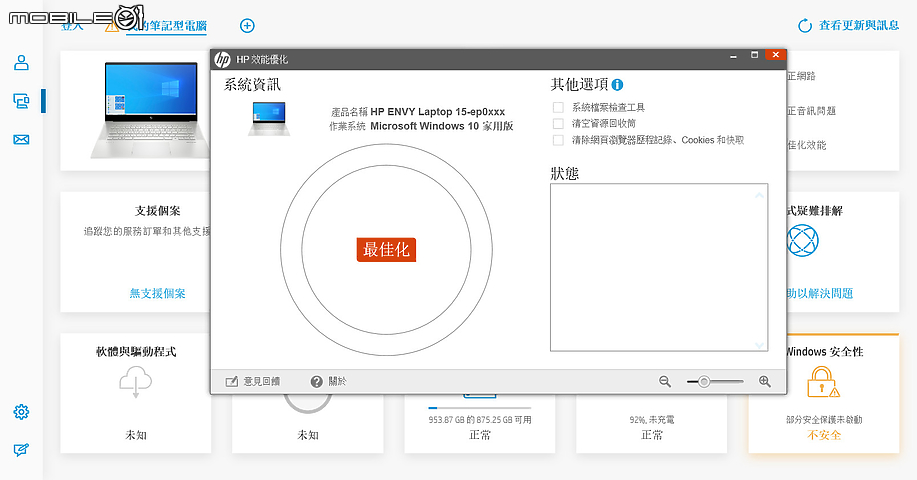
Task: Select the My Devices sidebar icon
Action: [21, 101]
